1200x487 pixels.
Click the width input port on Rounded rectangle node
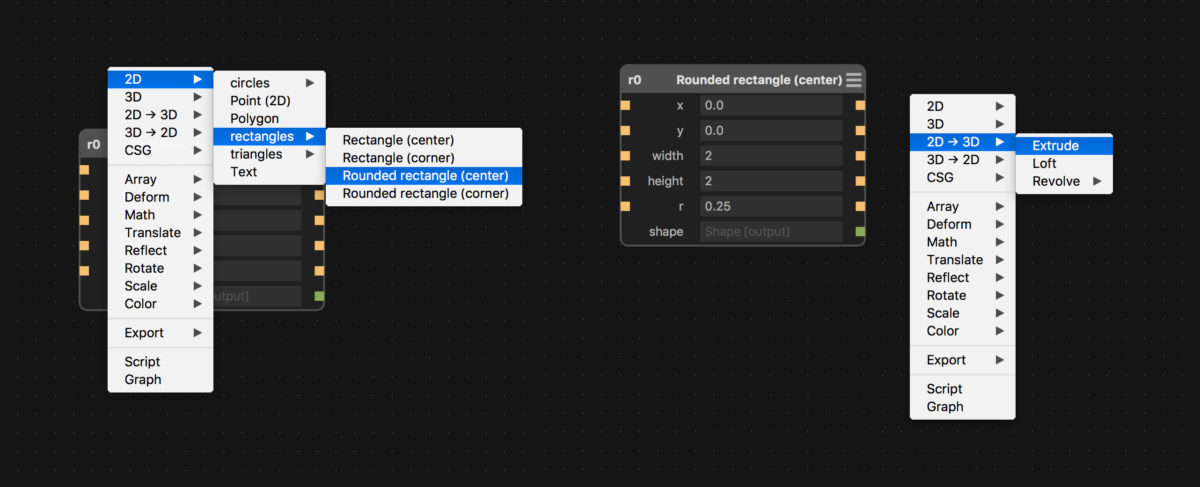click(625, 155)
